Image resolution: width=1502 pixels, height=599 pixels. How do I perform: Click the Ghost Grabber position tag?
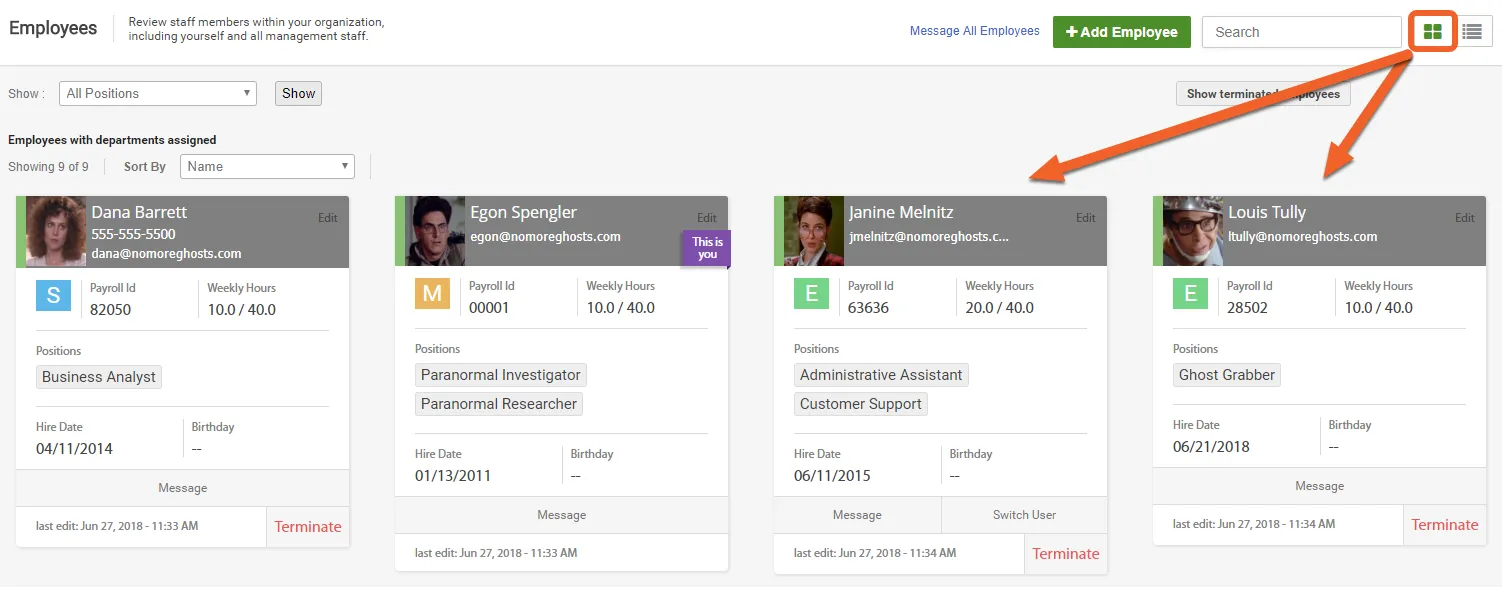(1227, 375)
